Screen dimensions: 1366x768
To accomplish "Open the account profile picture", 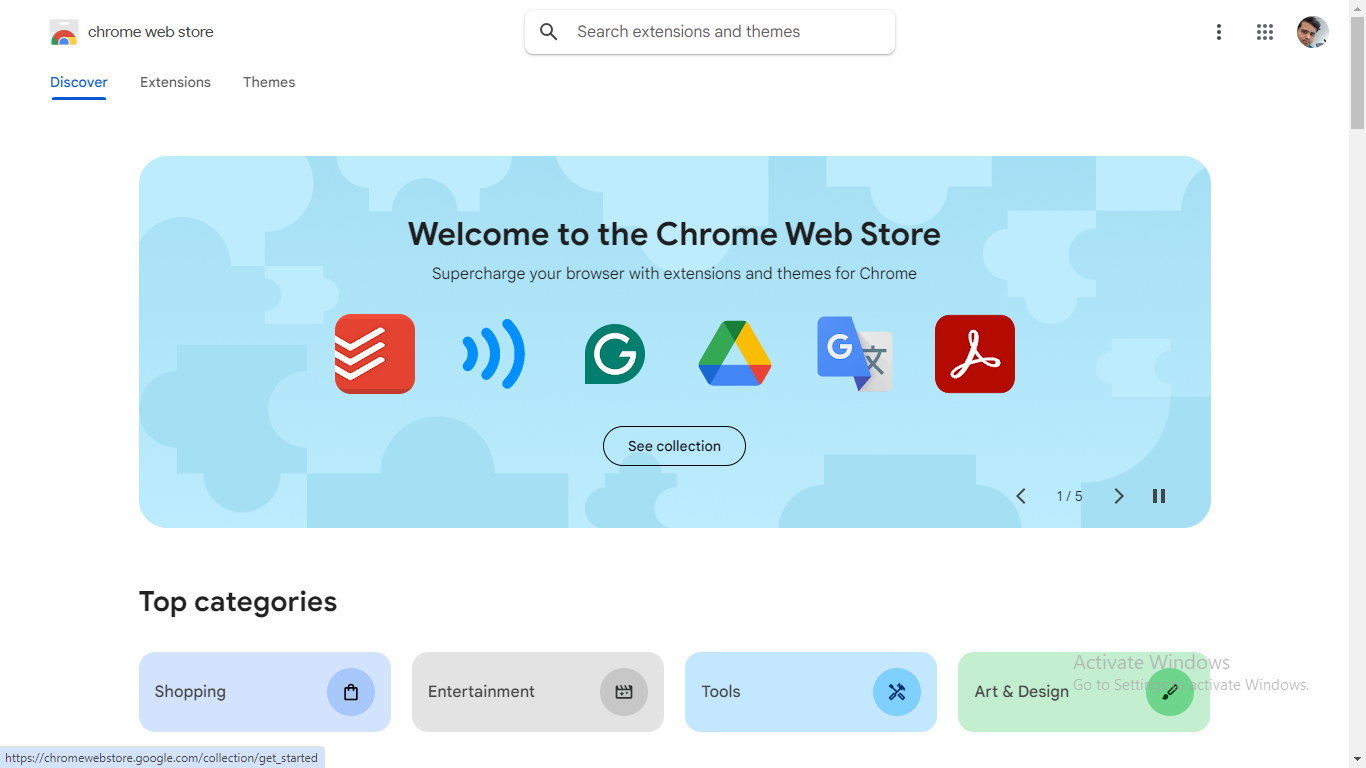I will click(1312, 32).
